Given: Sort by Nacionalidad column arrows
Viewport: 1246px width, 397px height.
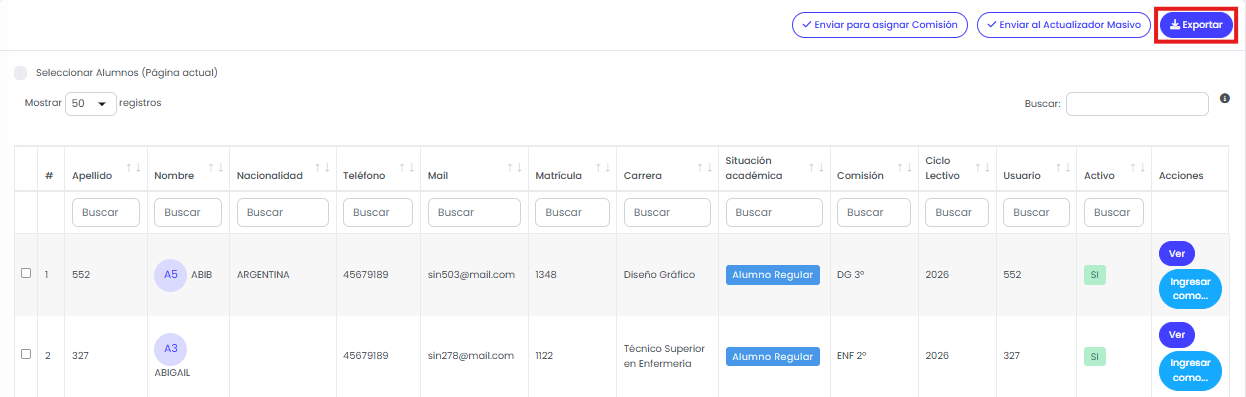Looking at the screenshot, I should pos(323,168).
